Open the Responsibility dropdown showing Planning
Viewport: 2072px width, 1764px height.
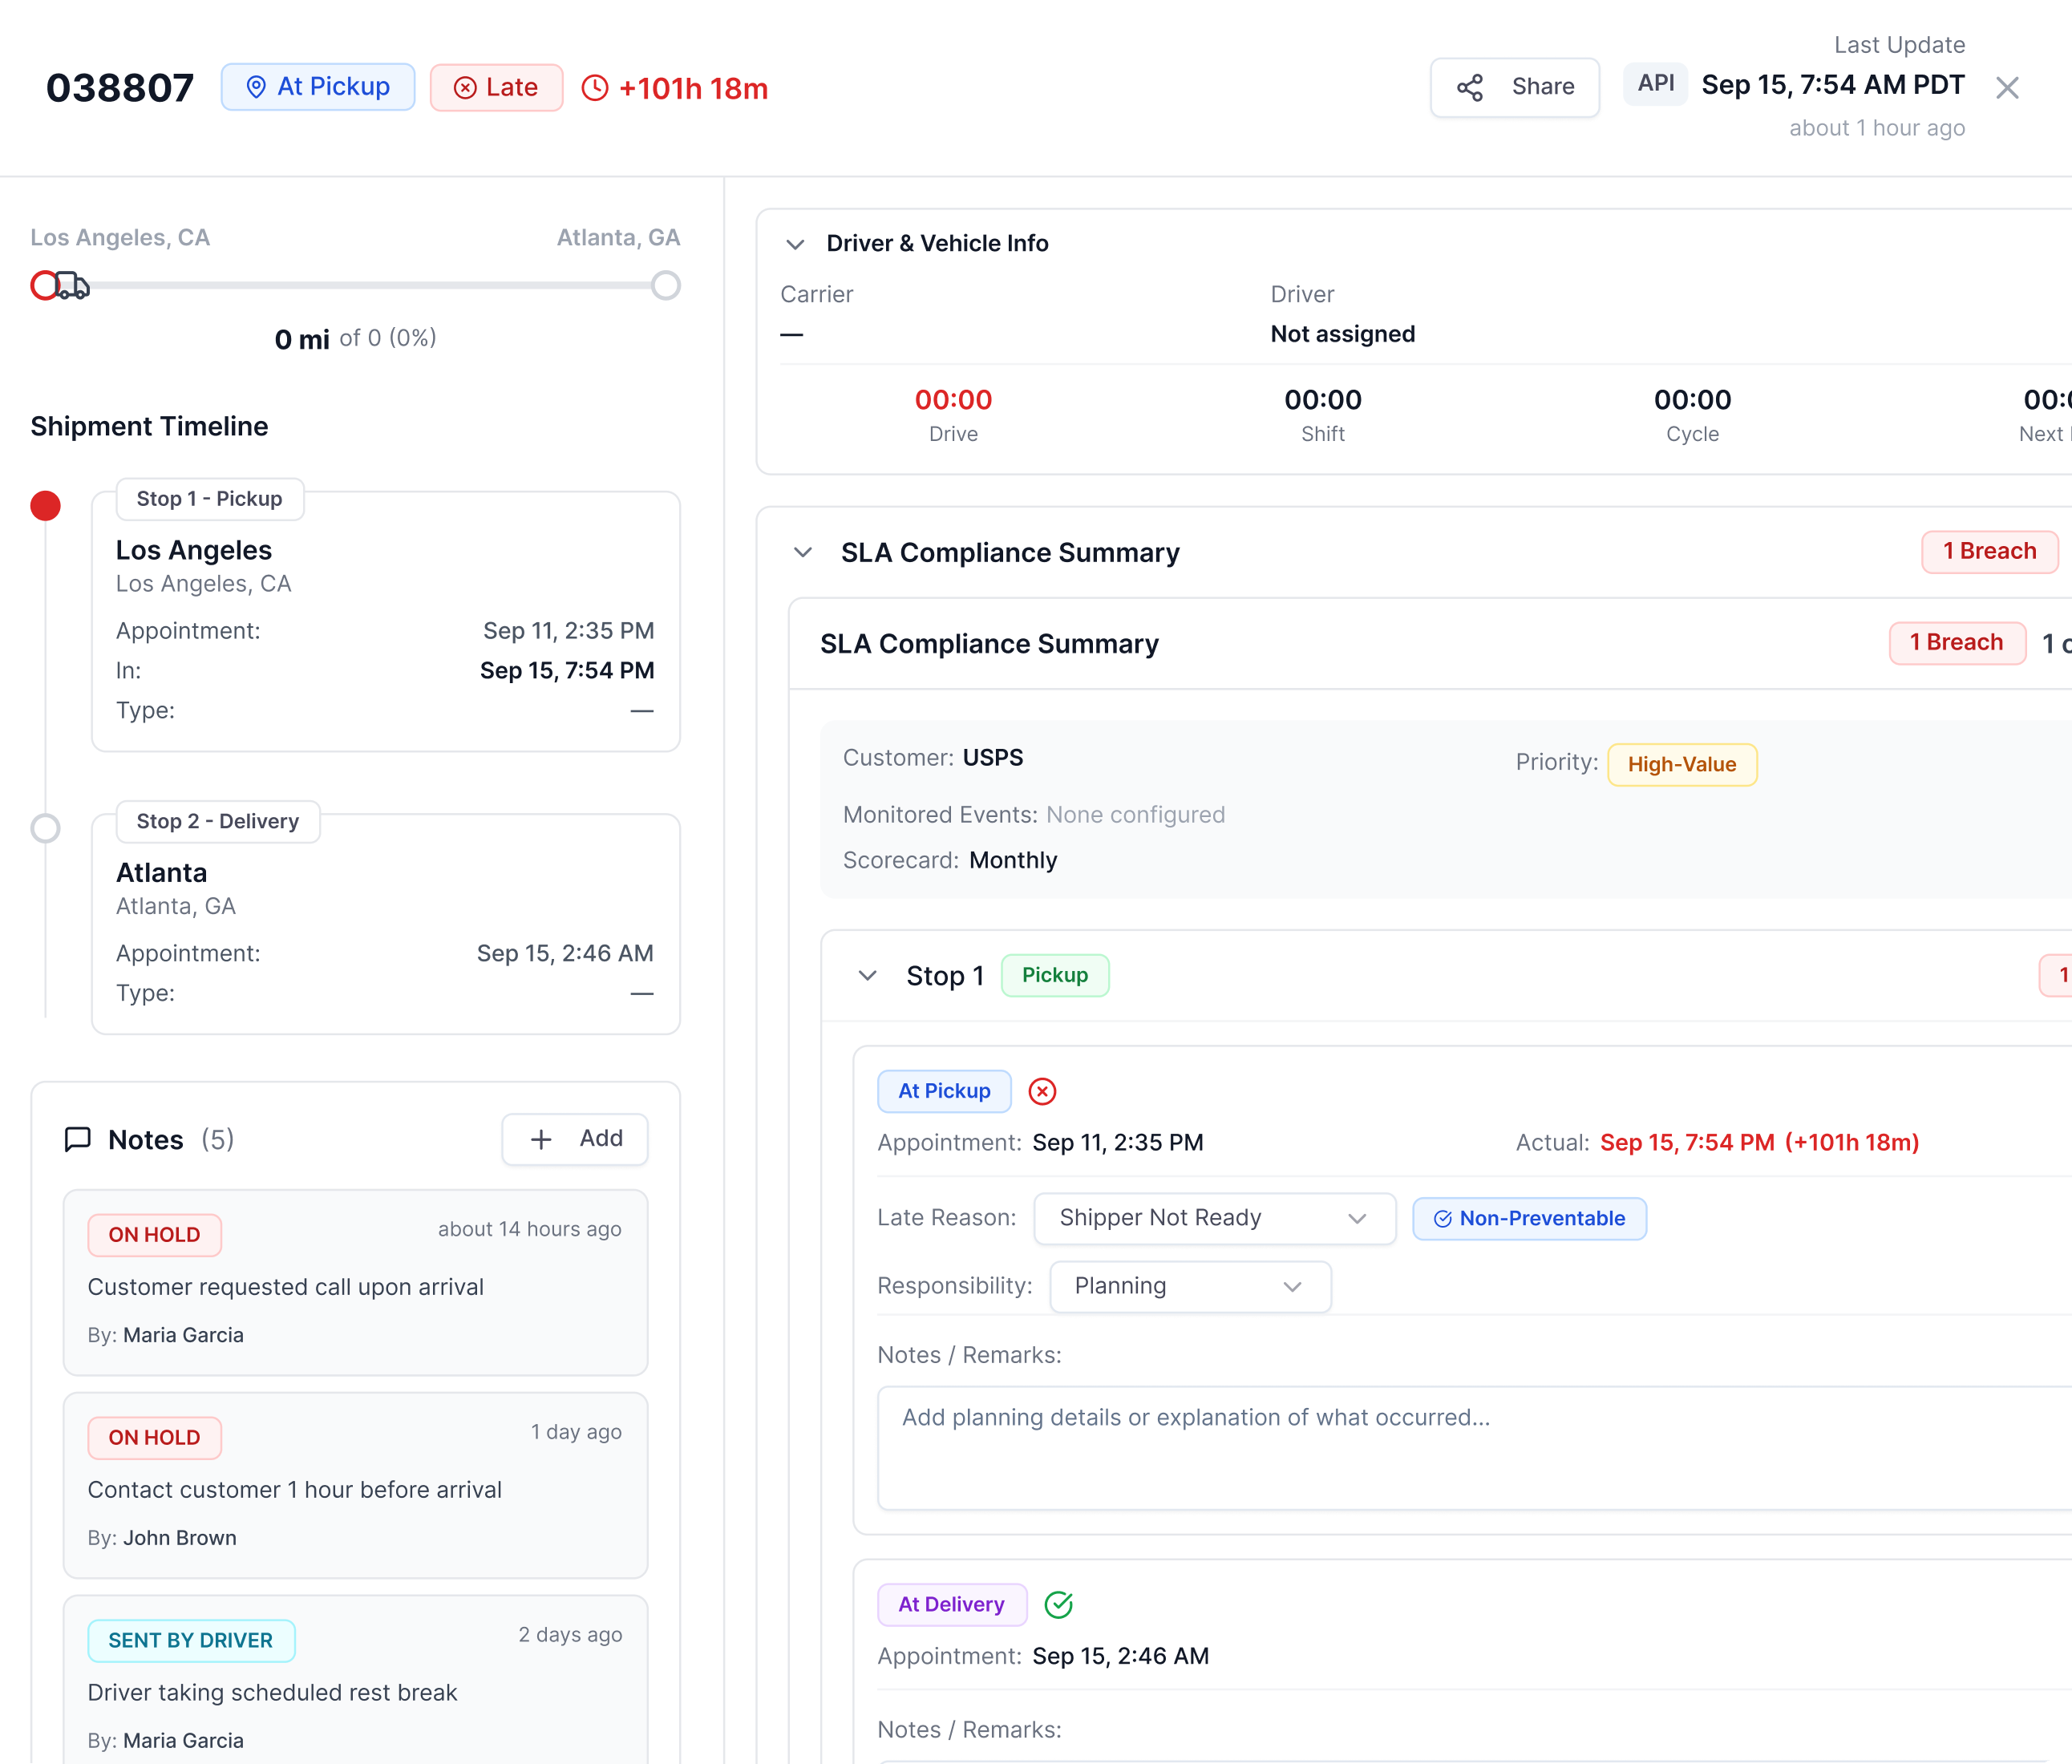tap(1190, 1286)
